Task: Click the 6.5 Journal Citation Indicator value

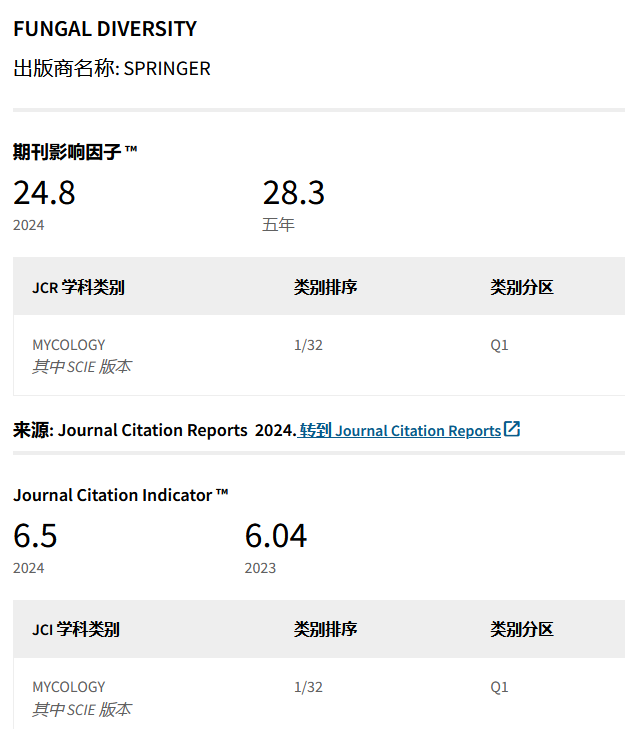Action: [35, 536]
